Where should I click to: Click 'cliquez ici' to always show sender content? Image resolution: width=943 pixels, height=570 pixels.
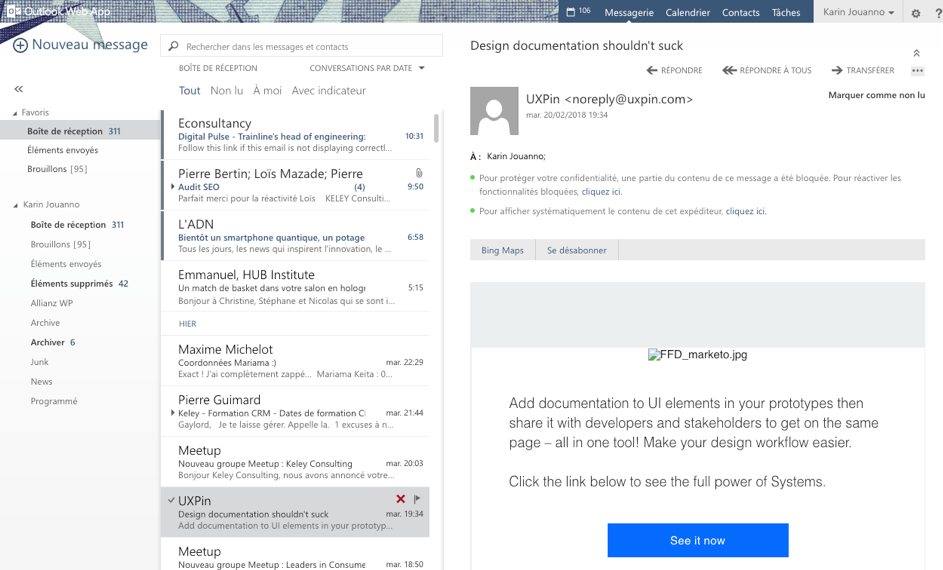pos(745,211)
